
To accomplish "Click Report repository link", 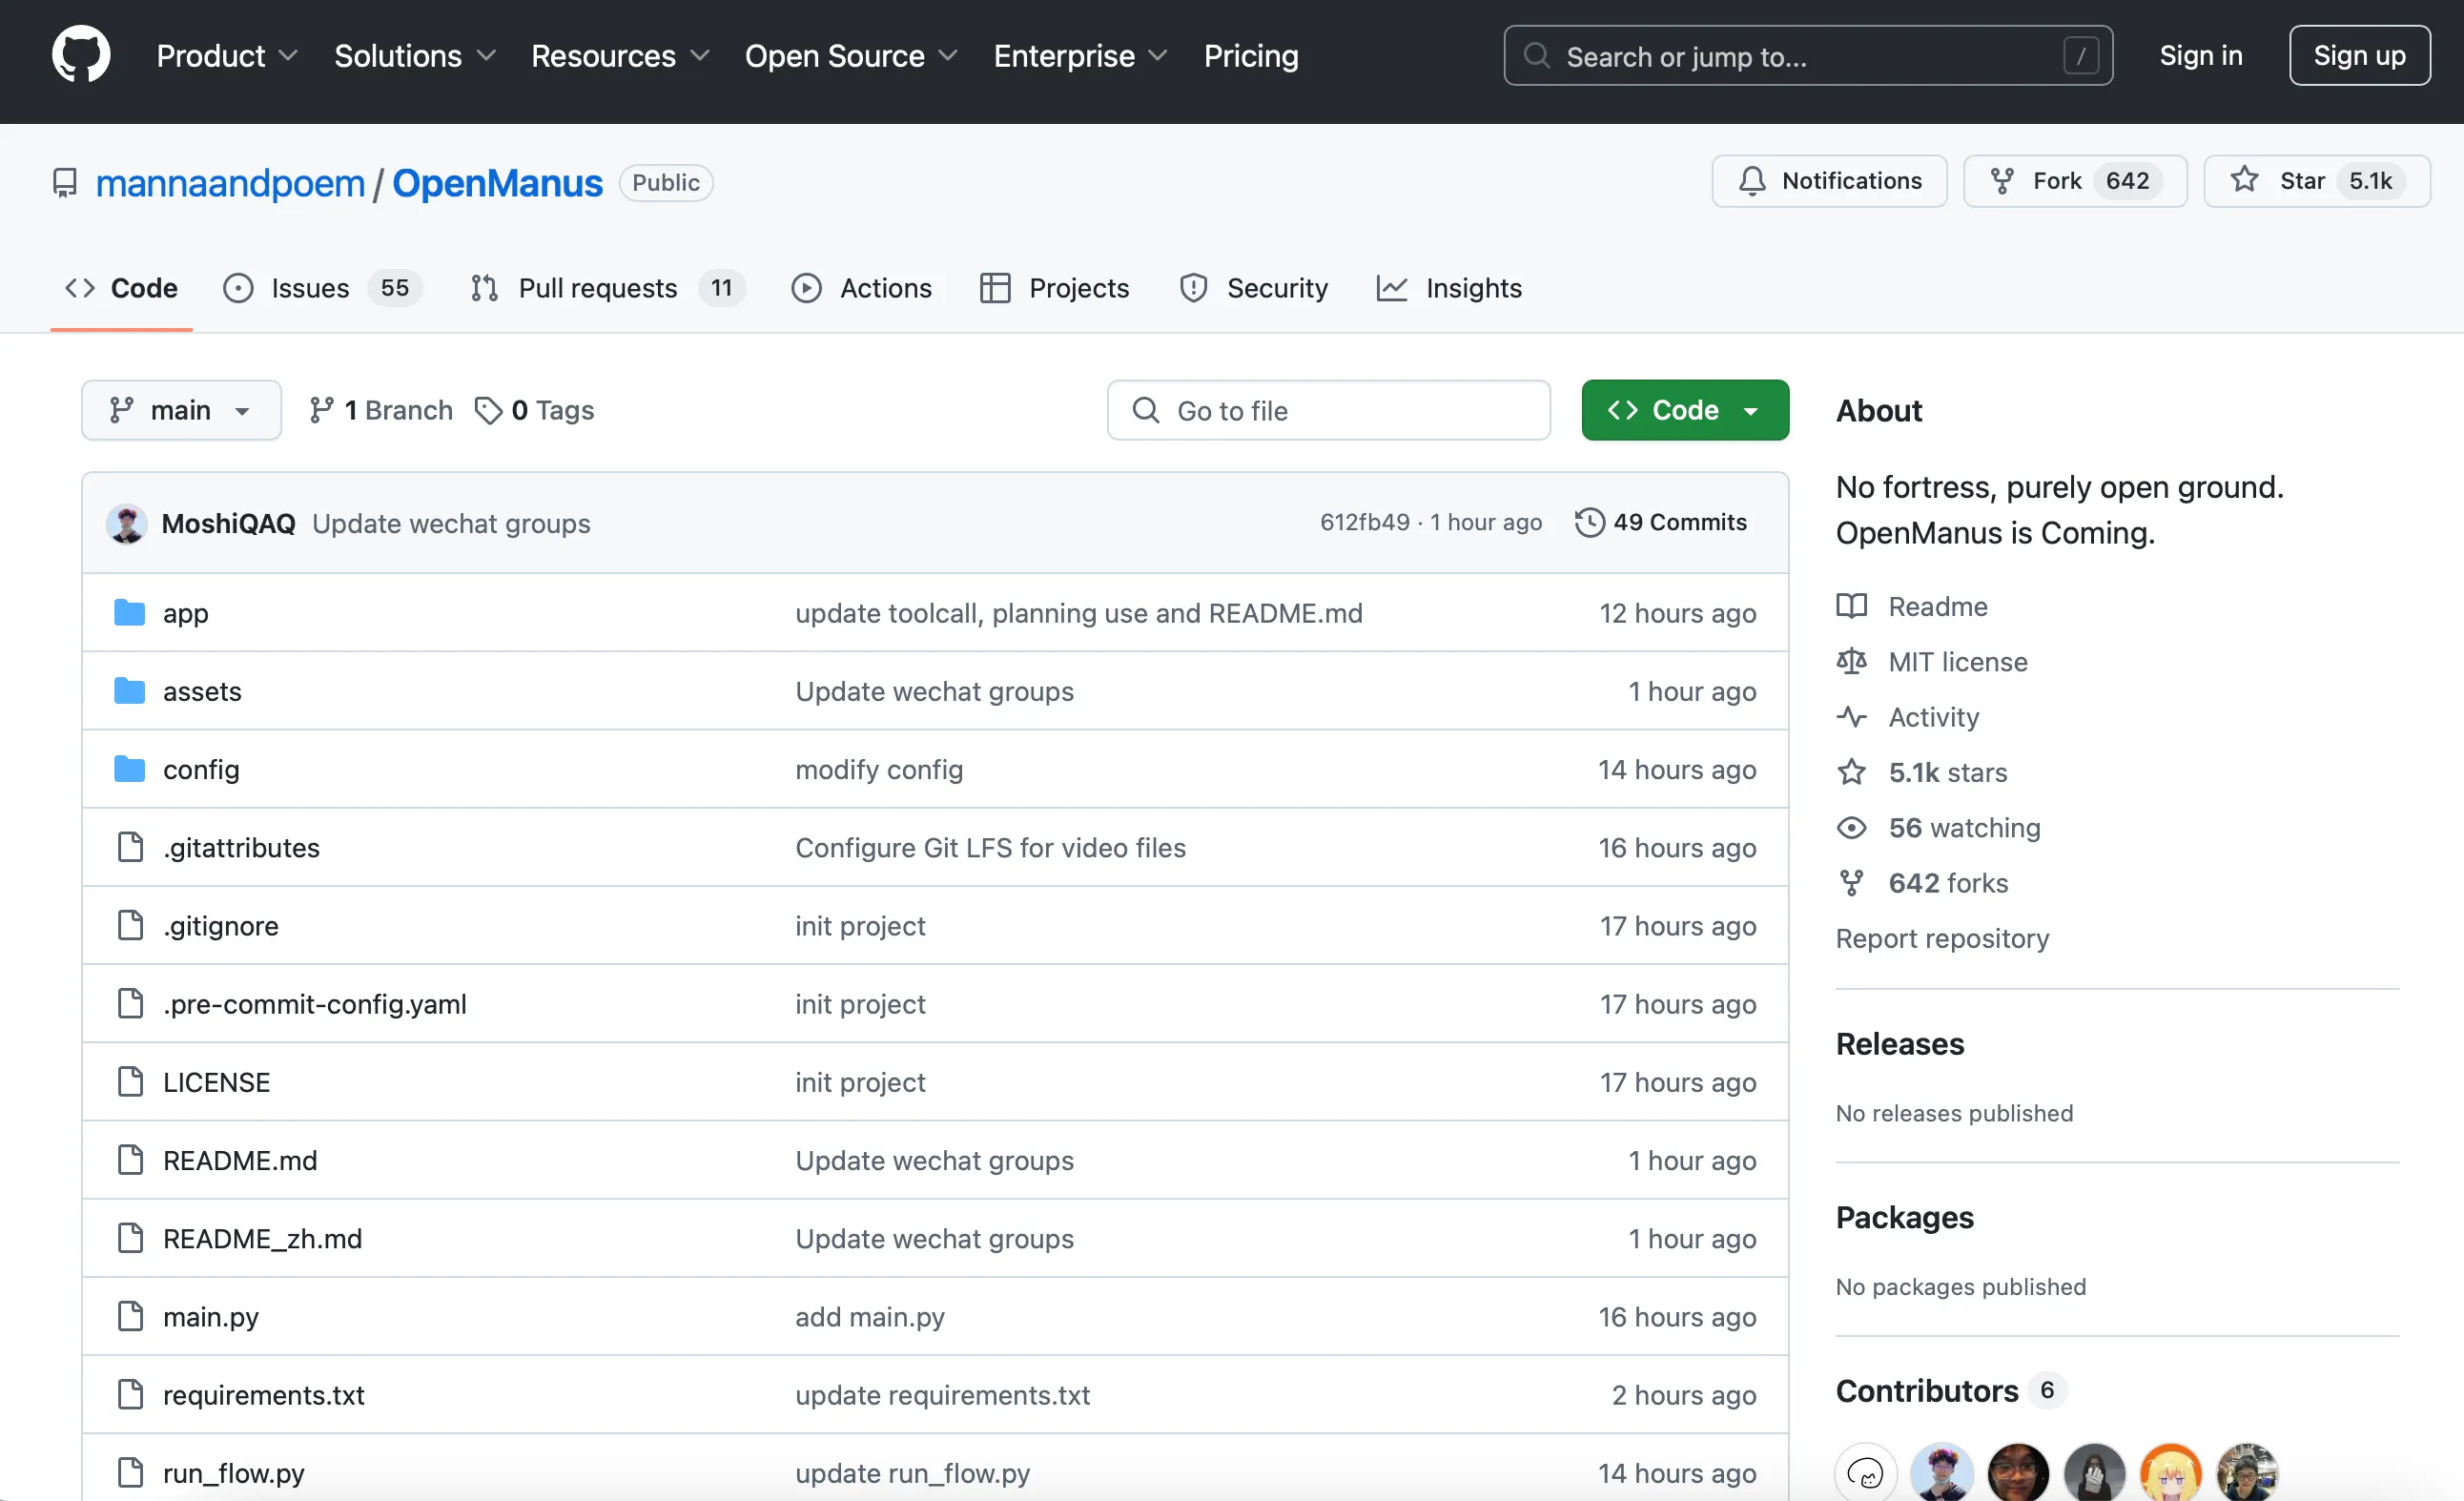I will [1942, 938].
